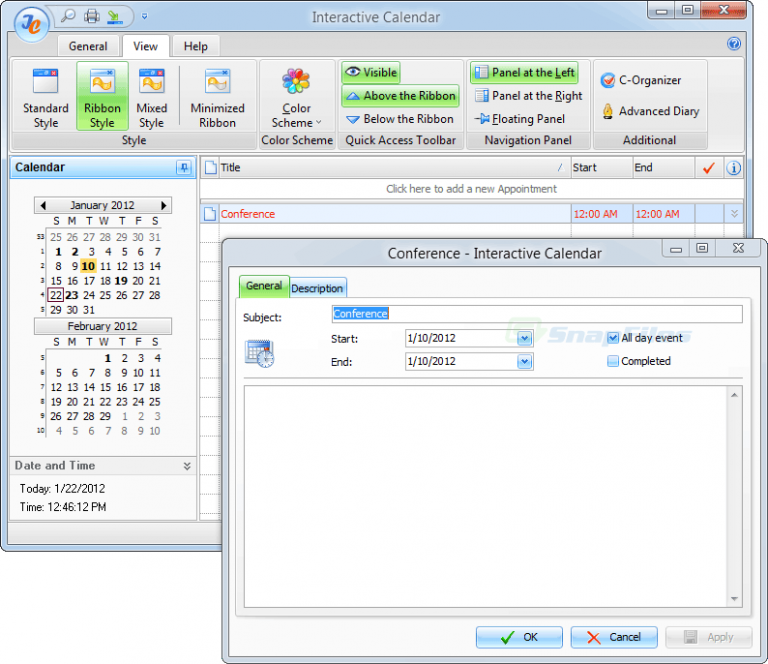The height and width of the screenshot is (664, 768).
Task: Click the calendar clock icon in dialog
Action: pyautogui.click(x=260, y=353)
